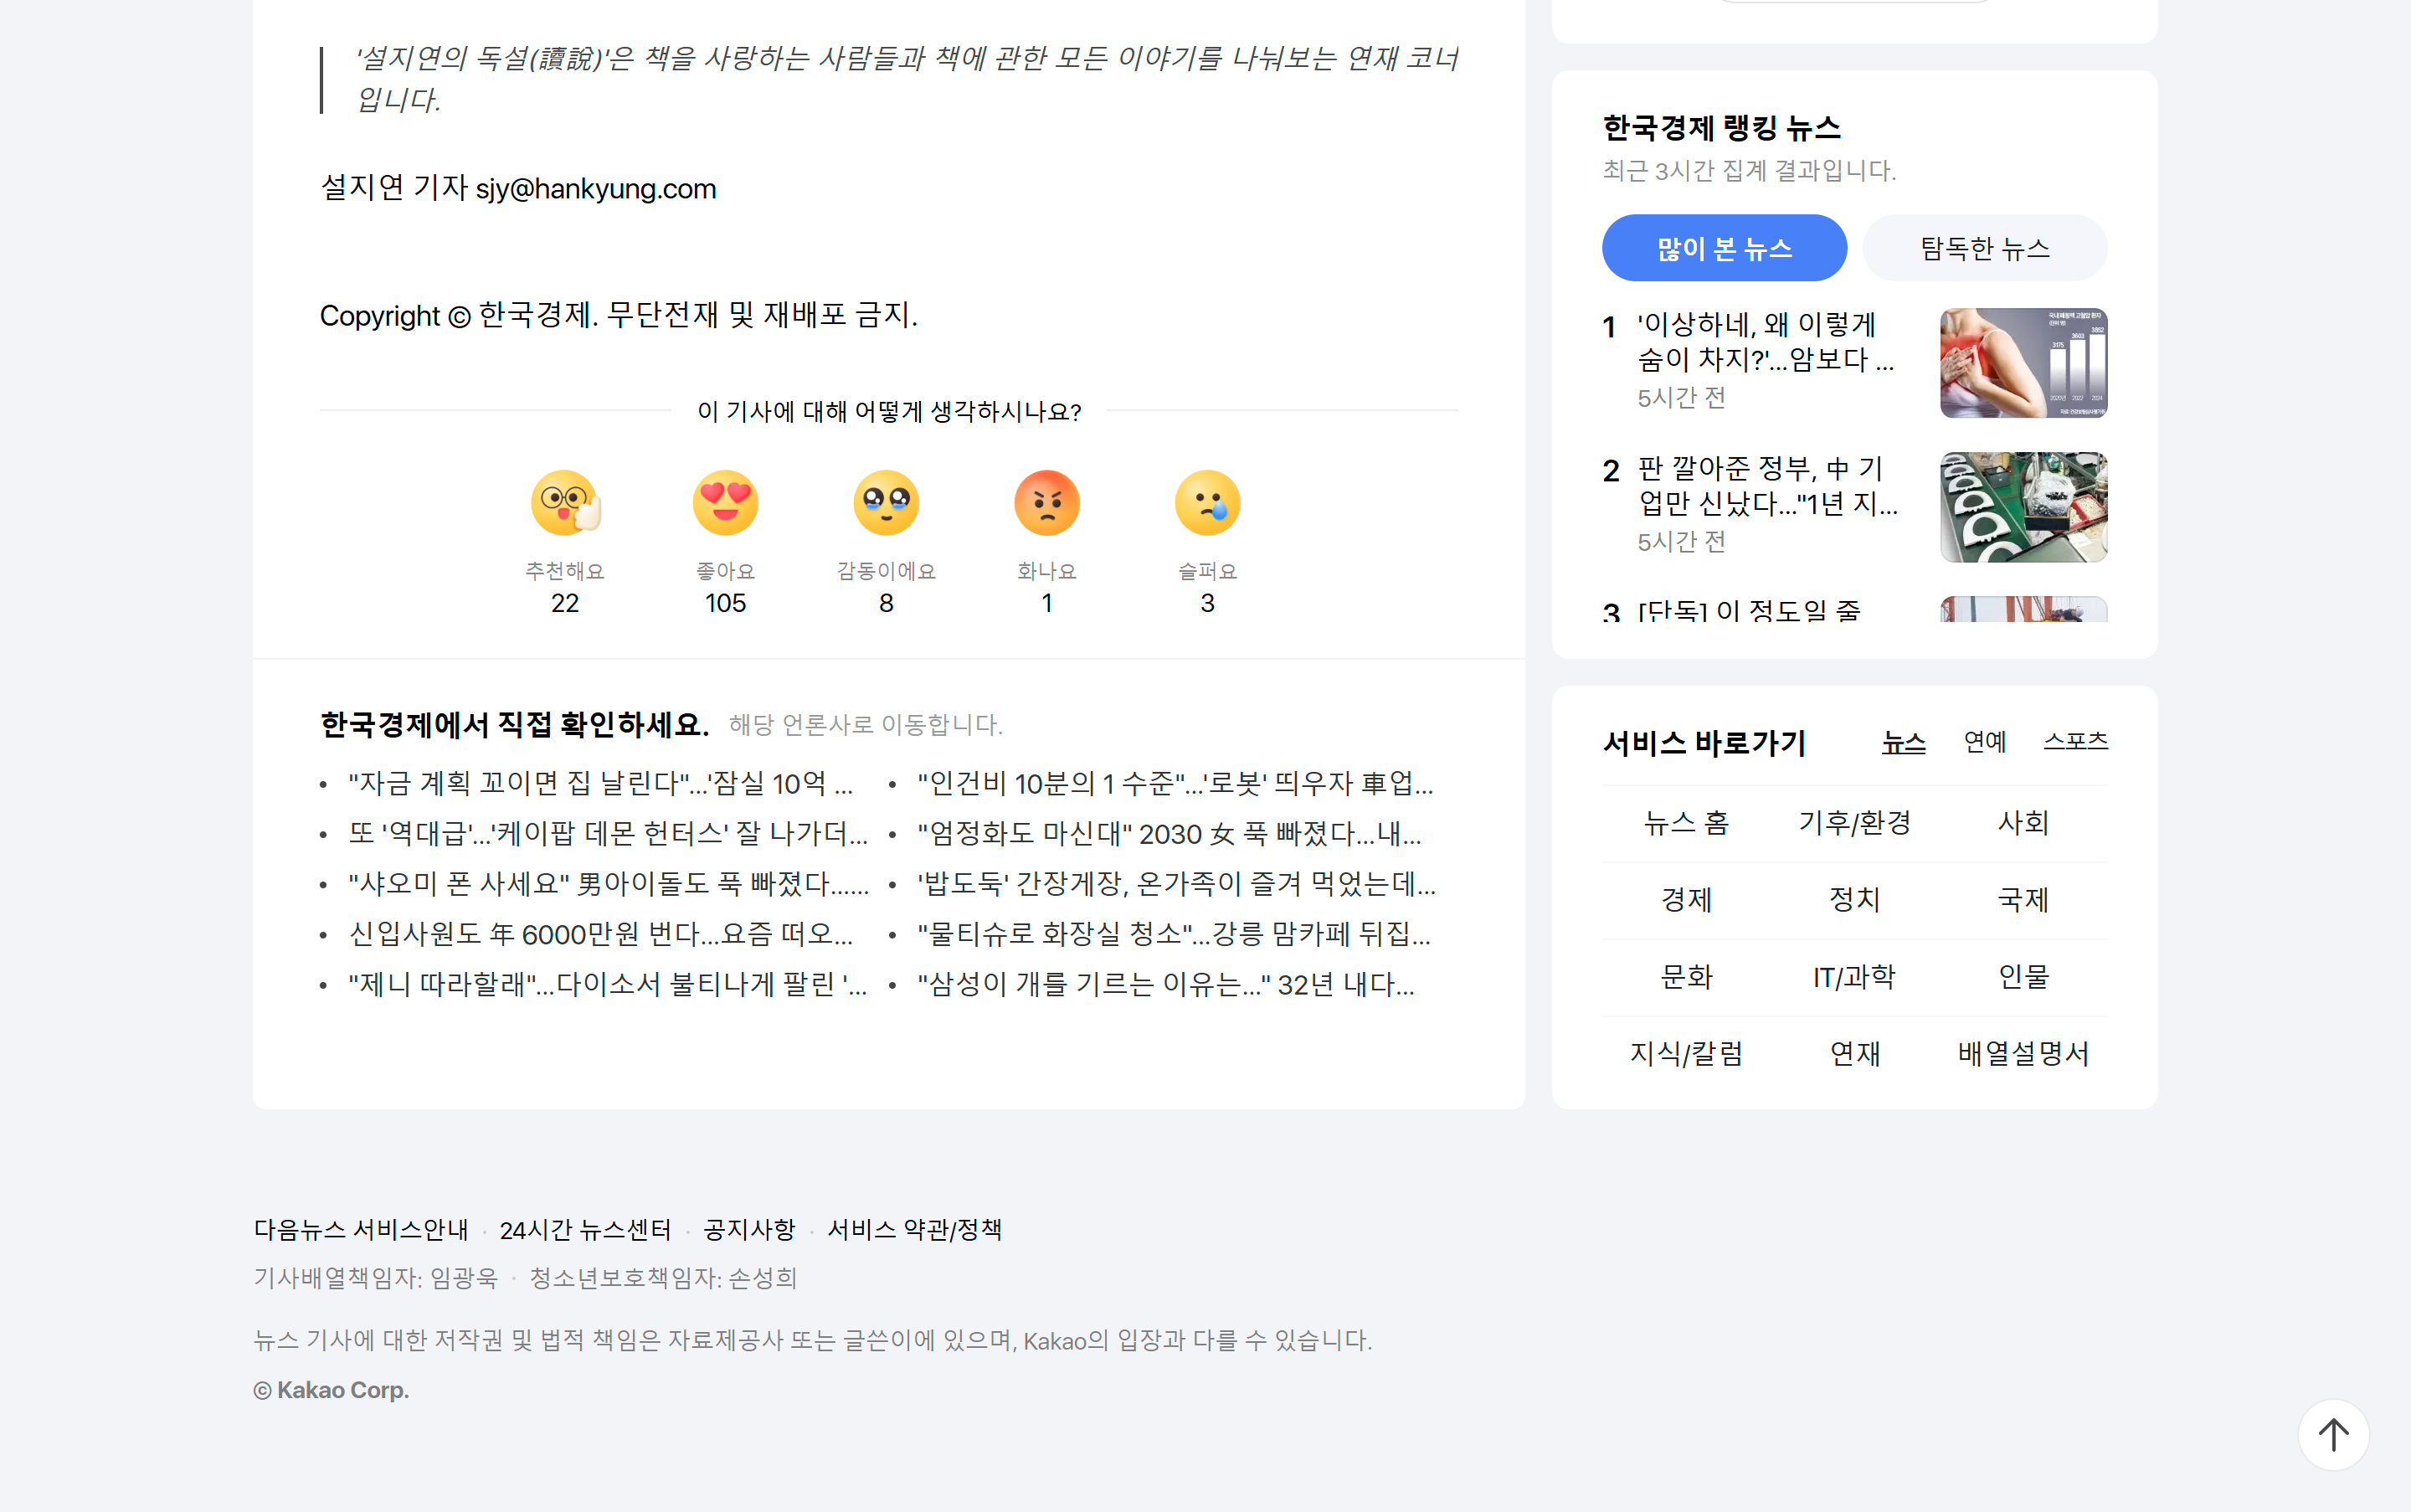Click the 좋아요 heart-eyes emoji reaction

pyautogui.click(x=725, y=503)
